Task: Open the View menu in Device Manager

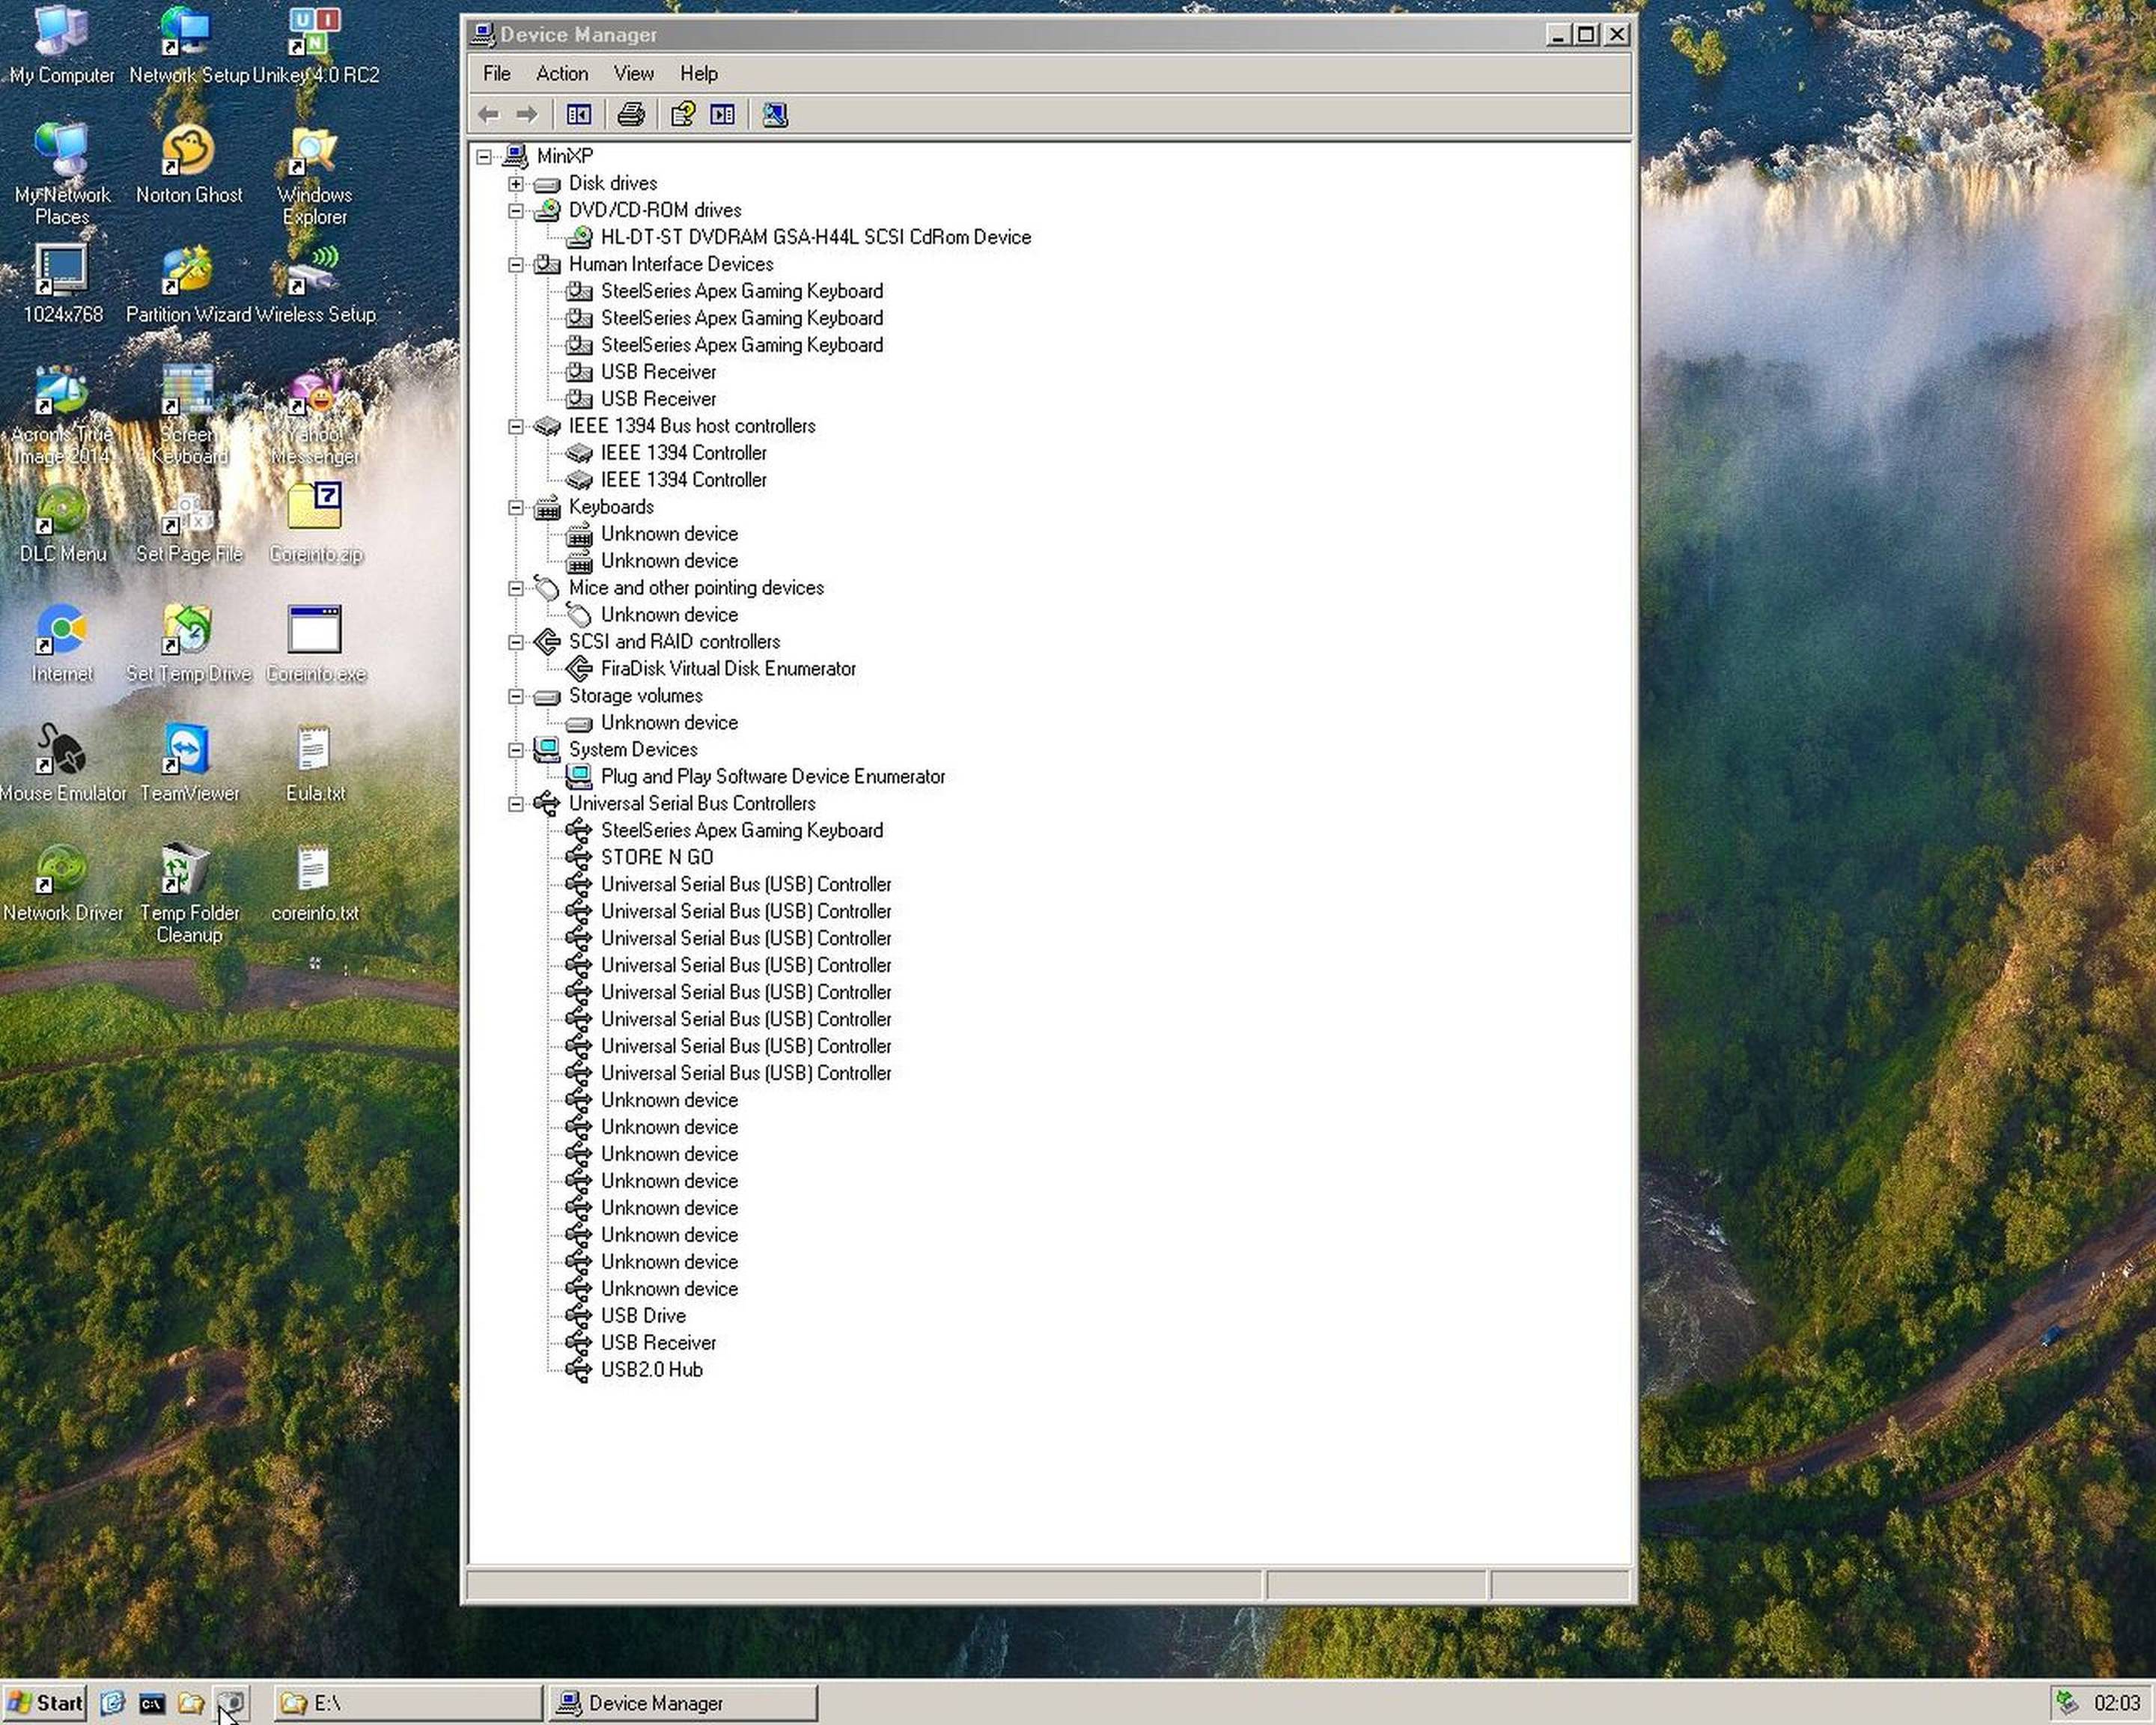Action: pos(630,72)
